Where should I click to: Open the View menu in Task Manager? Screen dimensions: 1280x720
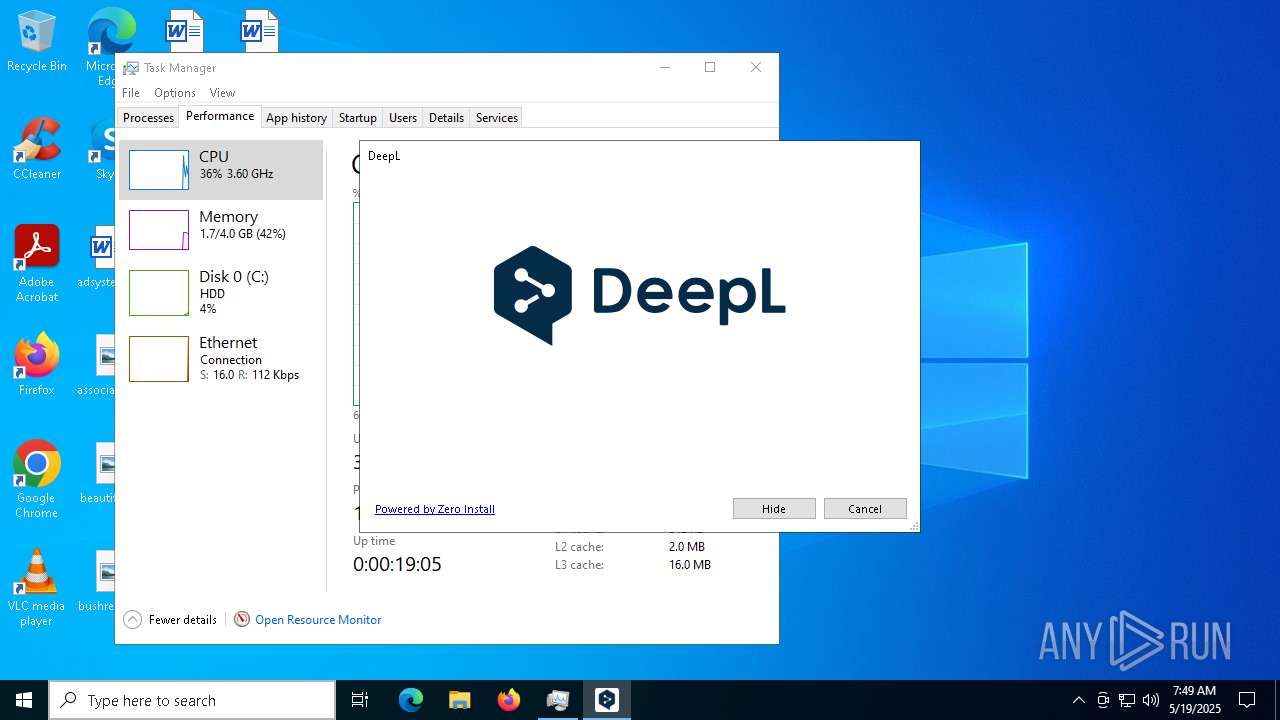222,93
